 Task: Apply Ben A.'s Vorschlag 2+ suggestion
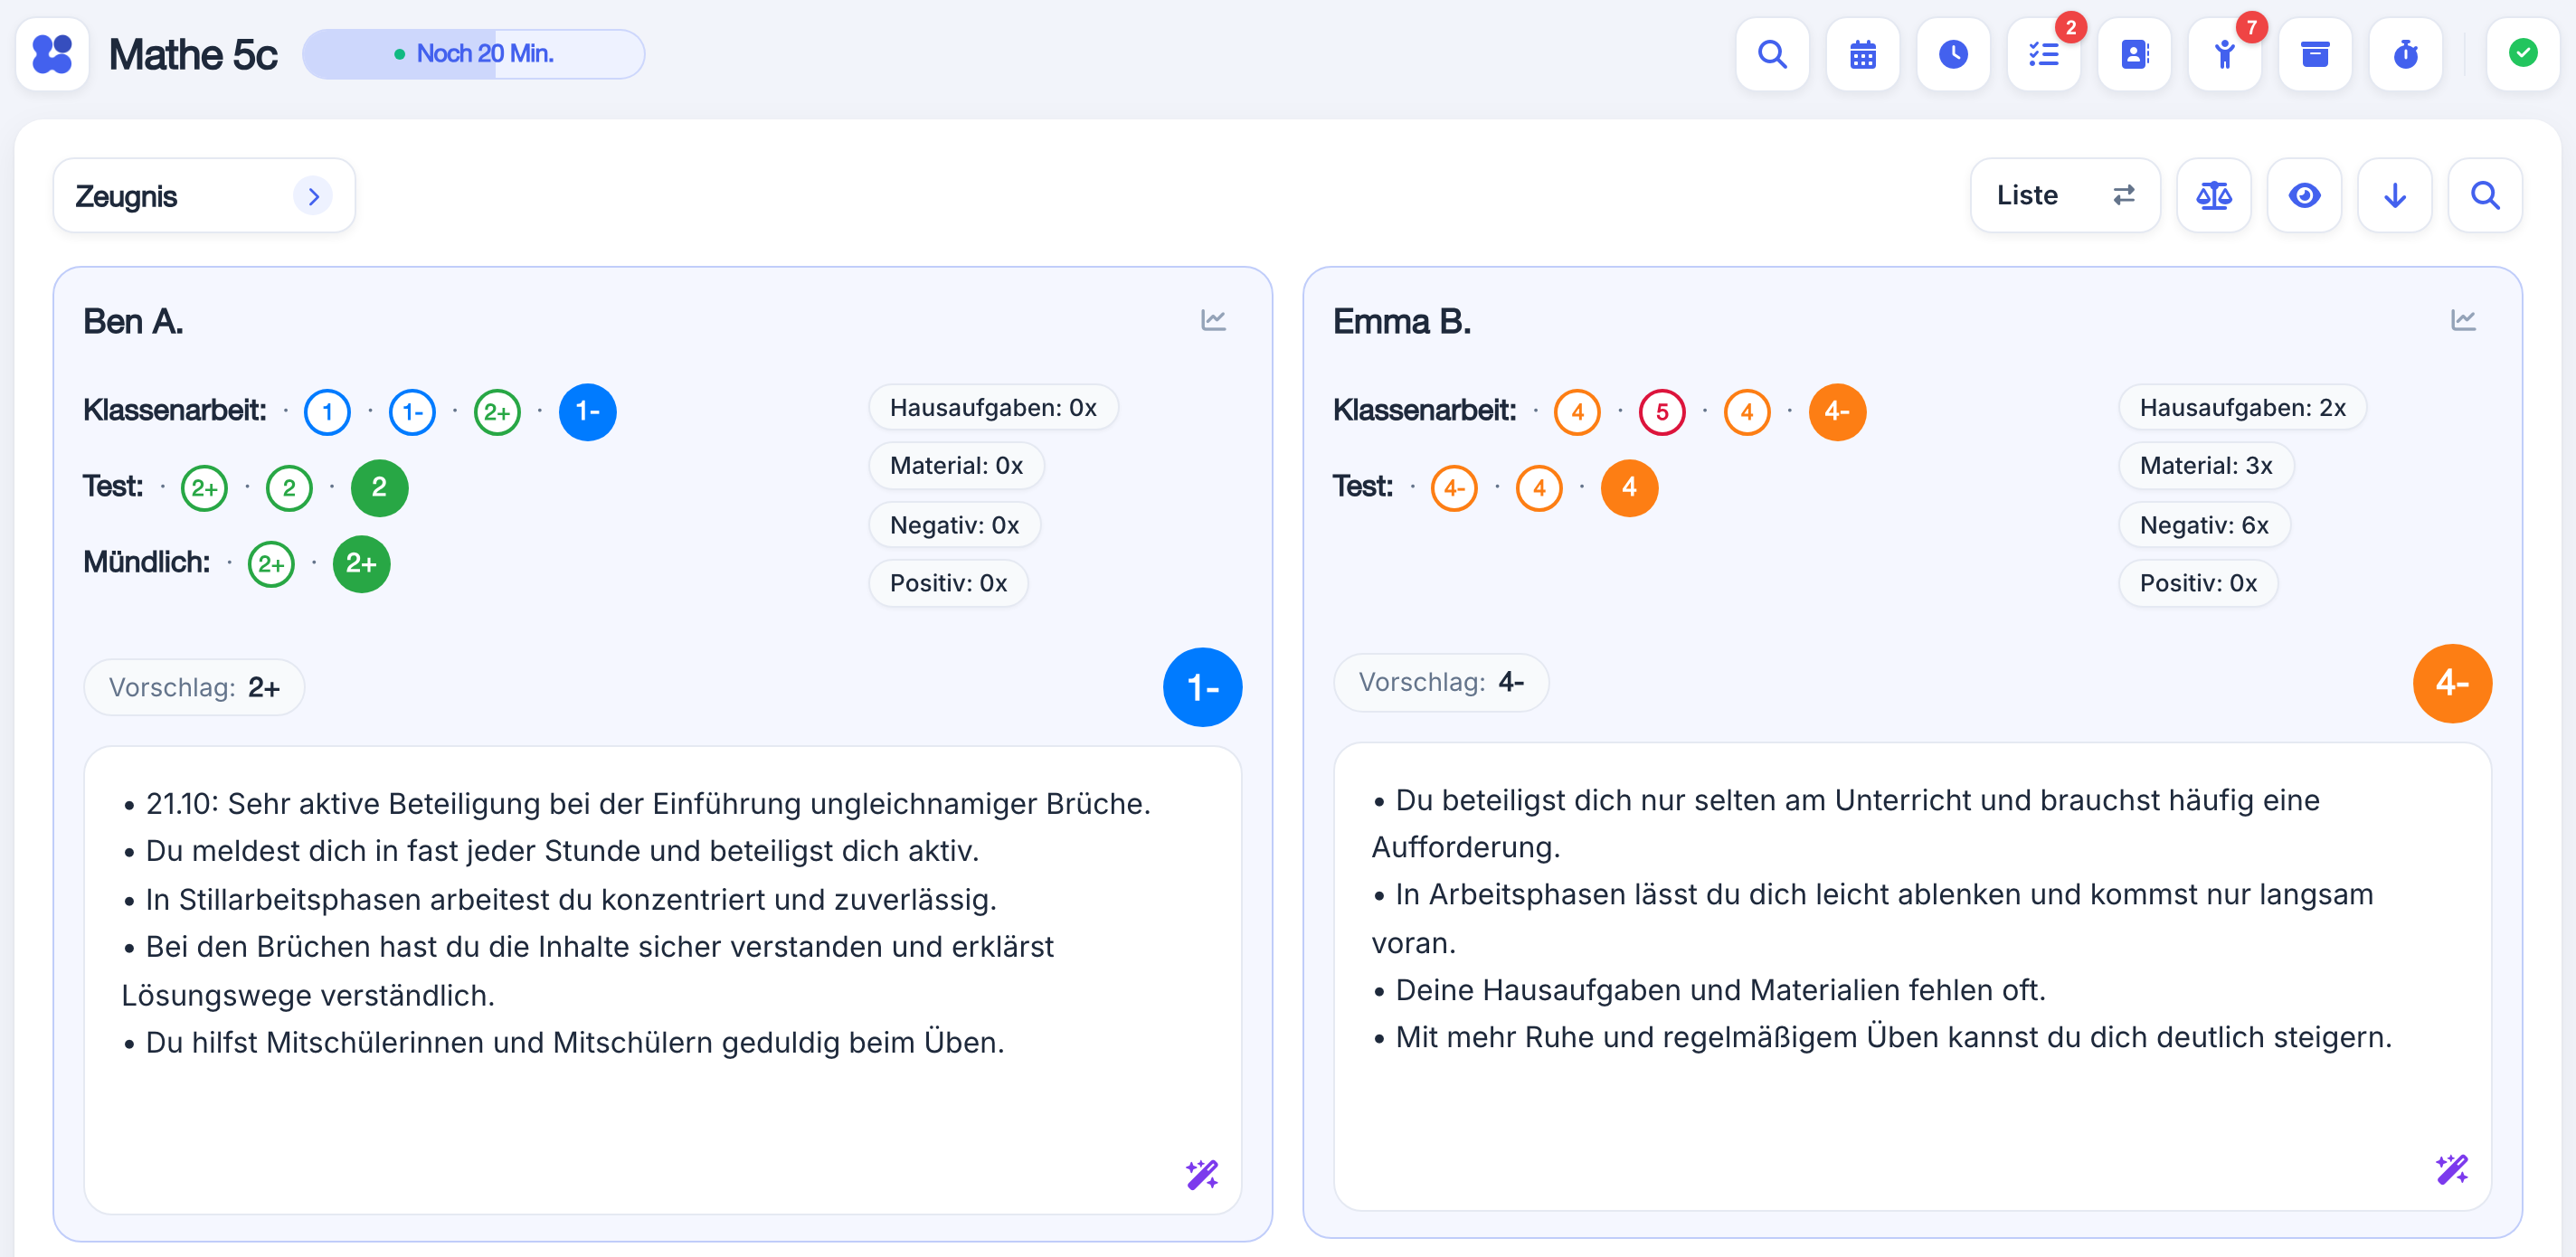(194, 687)
